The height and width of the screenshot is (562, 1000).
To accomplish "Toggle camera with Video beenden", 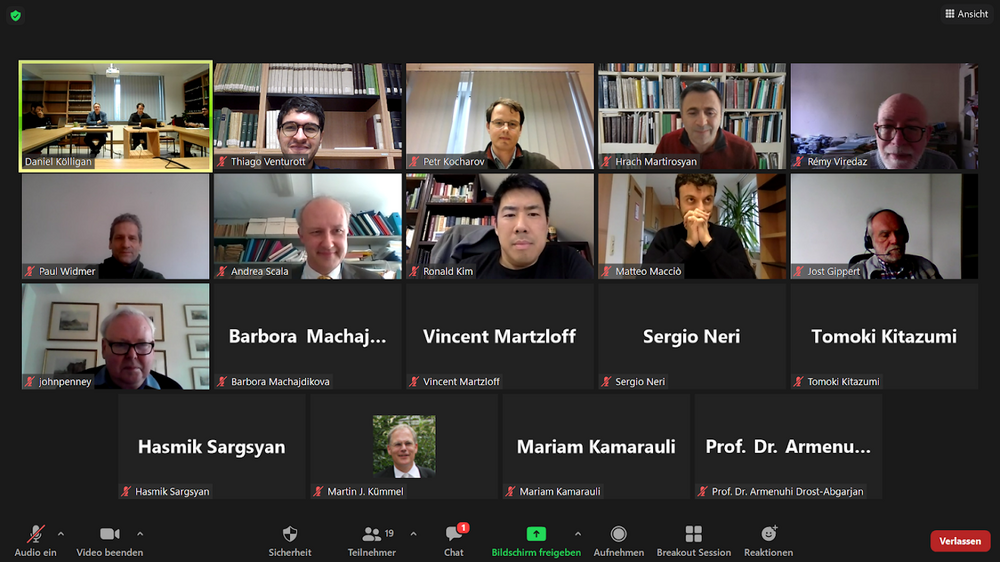I will point(110,541).
